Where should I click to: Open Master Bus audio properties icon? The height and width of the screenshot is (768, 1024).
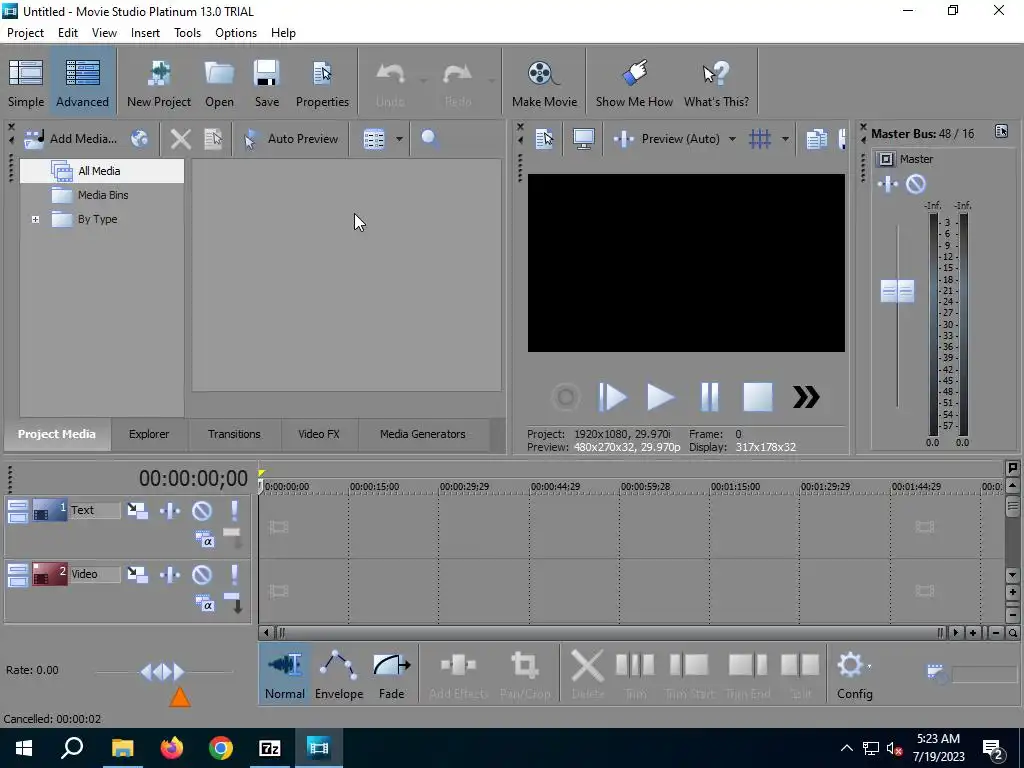point(1001,131)
